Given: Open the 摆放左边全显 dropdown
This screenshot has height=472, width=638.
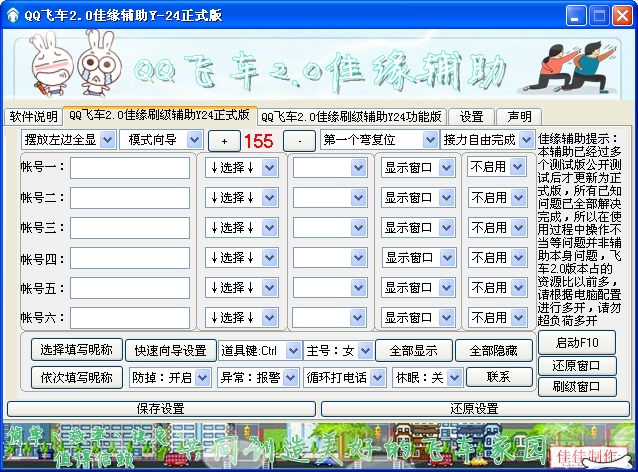Looking at the screenshot, I should click(69, 140).
